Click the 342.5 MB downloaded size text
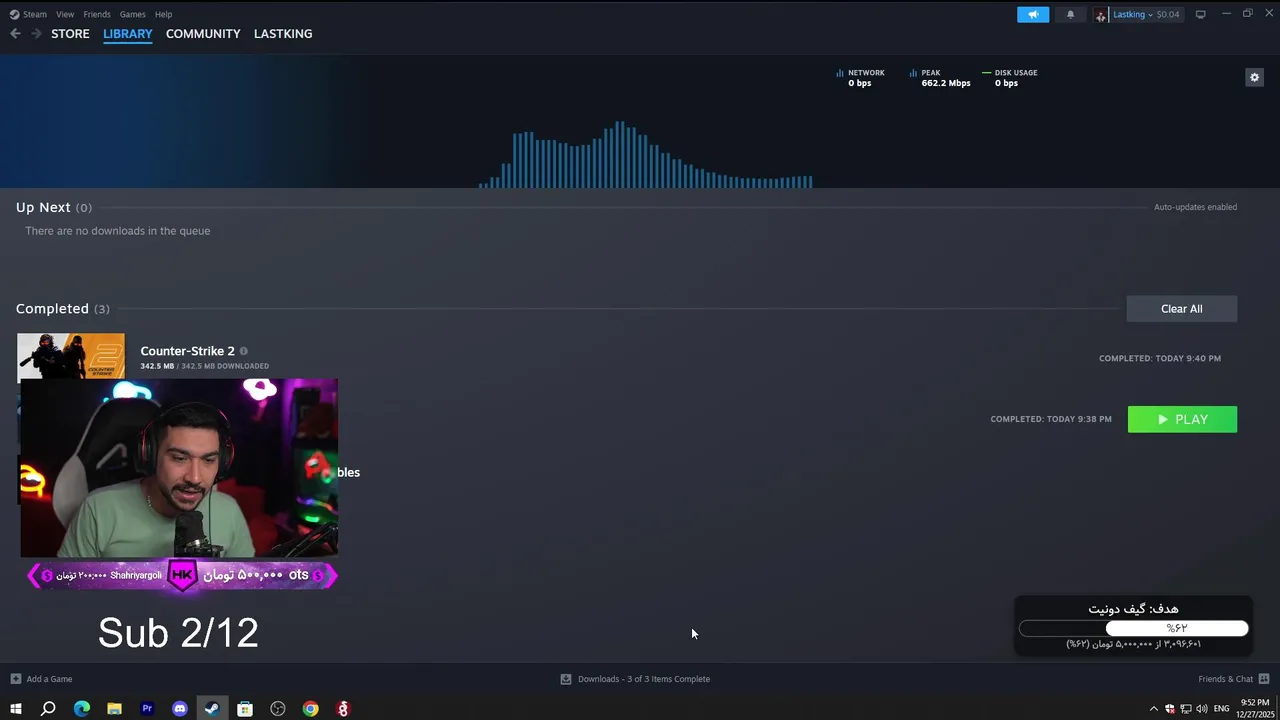 coord(204,366)
